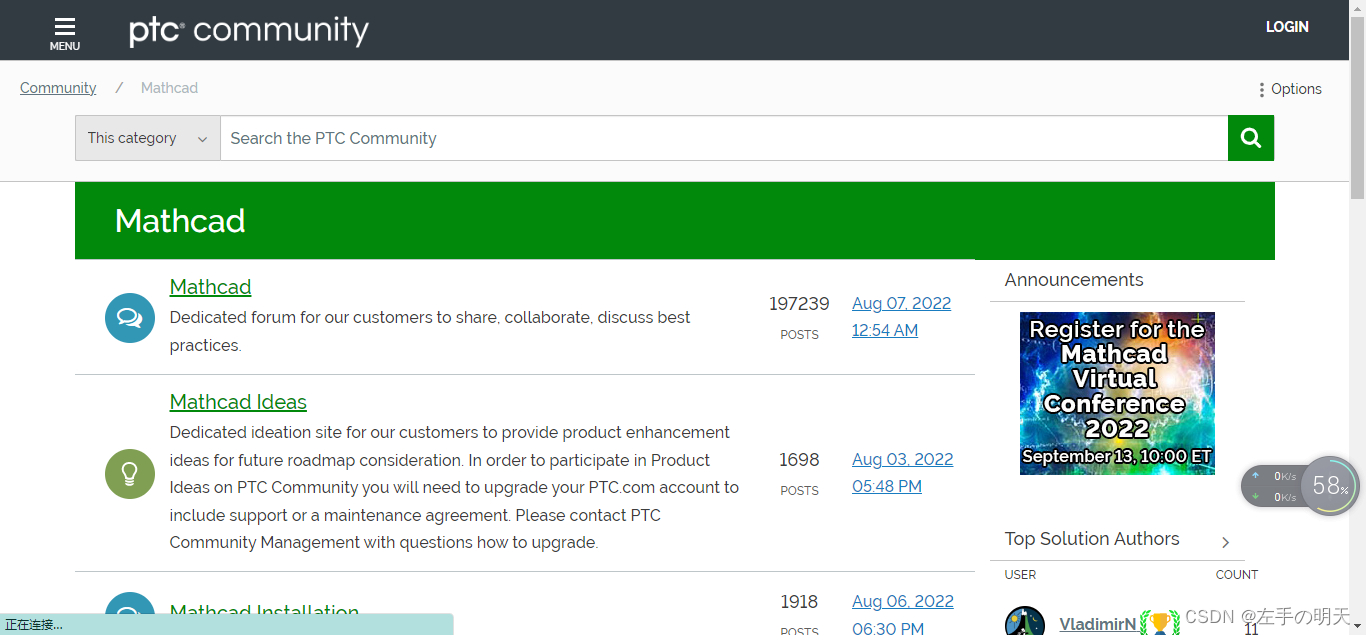The width and height of the screenshot is (1366, 635).
Task: Open the hamburger MENU button
Action: (x=65, y=32)
